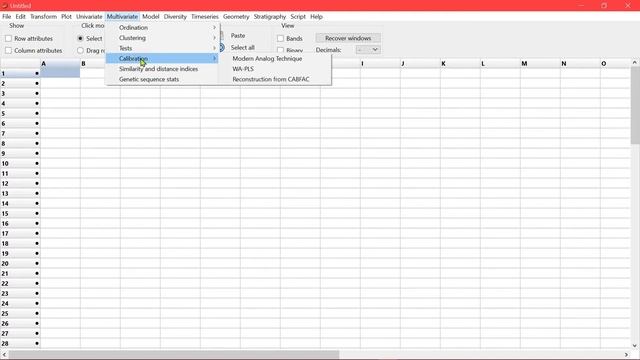
Task: Expand the Tests submenu
Action: point(162,48)
